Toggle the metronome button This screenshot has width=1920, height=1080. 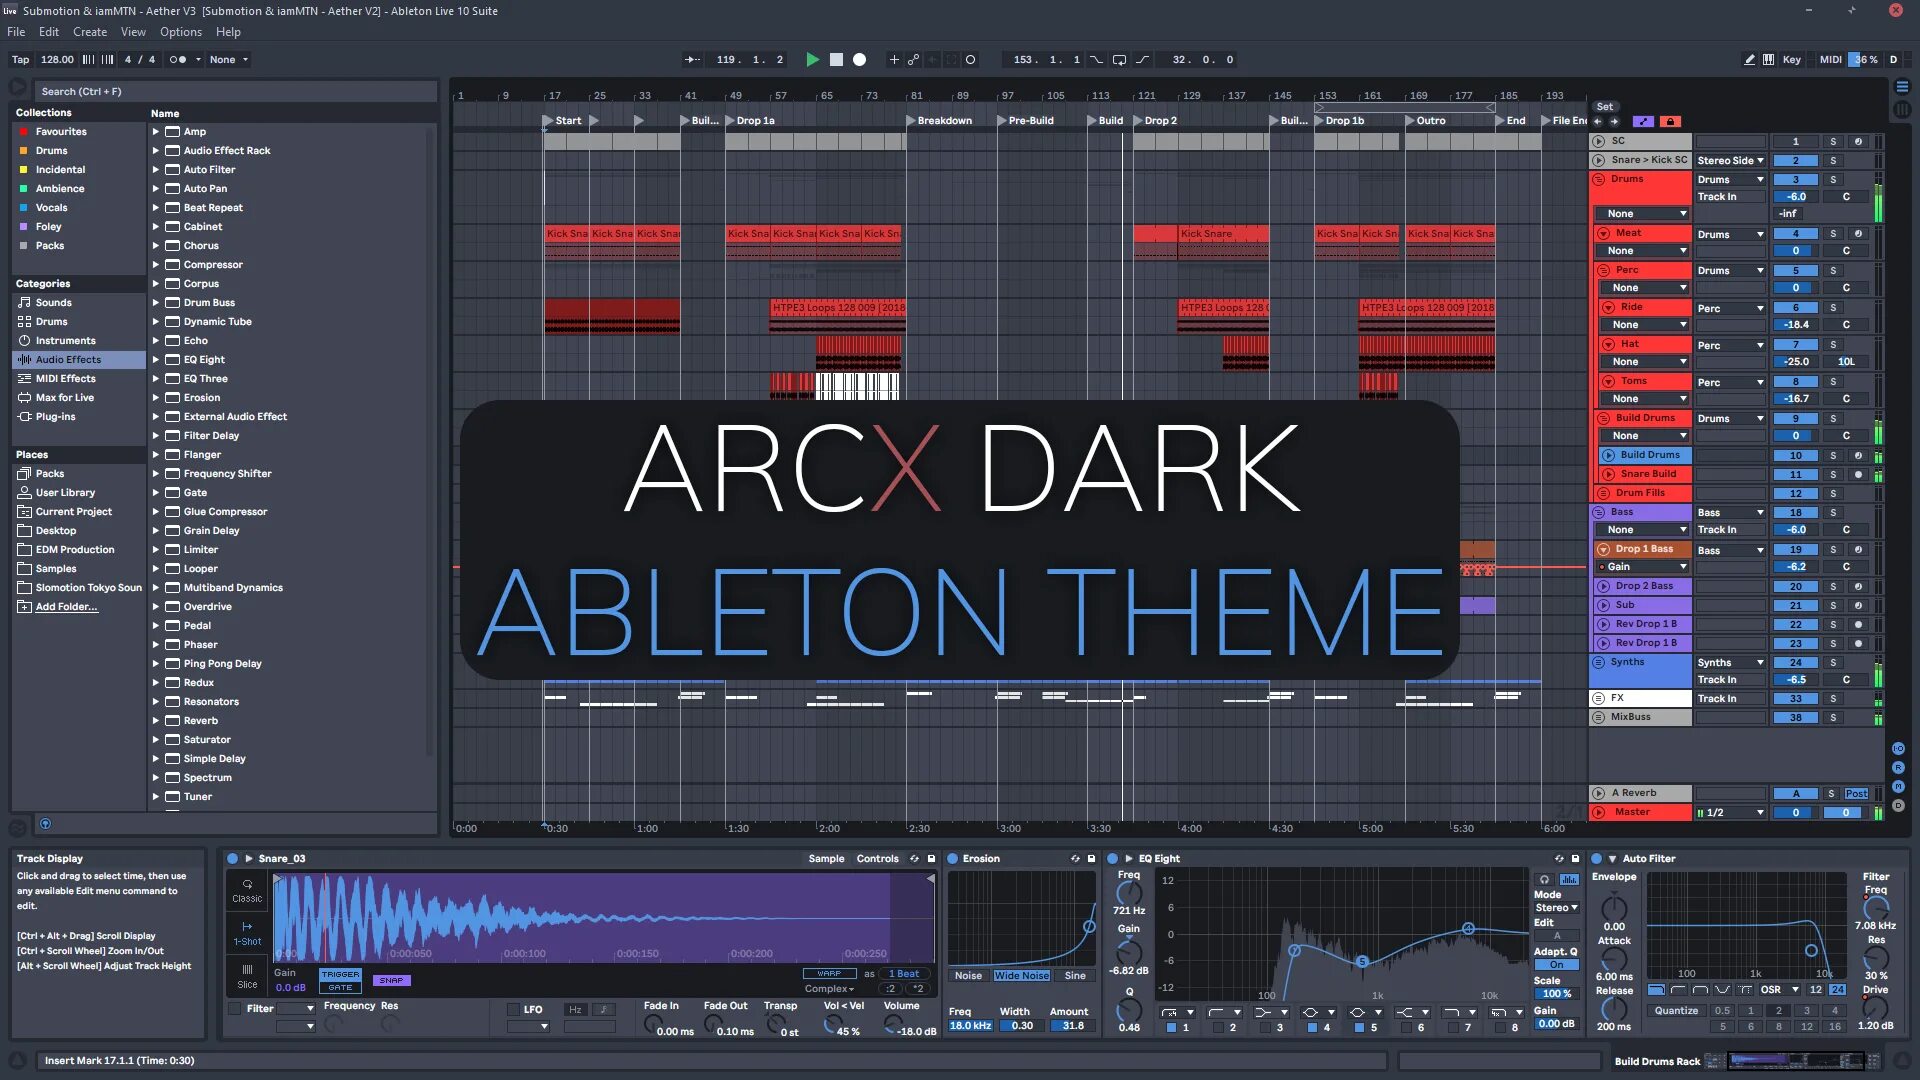[x=178, y=60]
